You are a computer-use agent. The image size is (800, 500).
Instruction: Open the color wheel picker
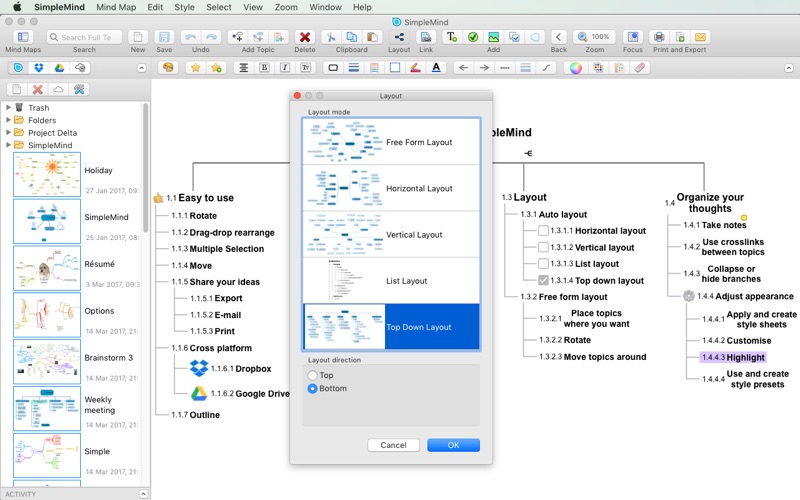tap(575, 68)
